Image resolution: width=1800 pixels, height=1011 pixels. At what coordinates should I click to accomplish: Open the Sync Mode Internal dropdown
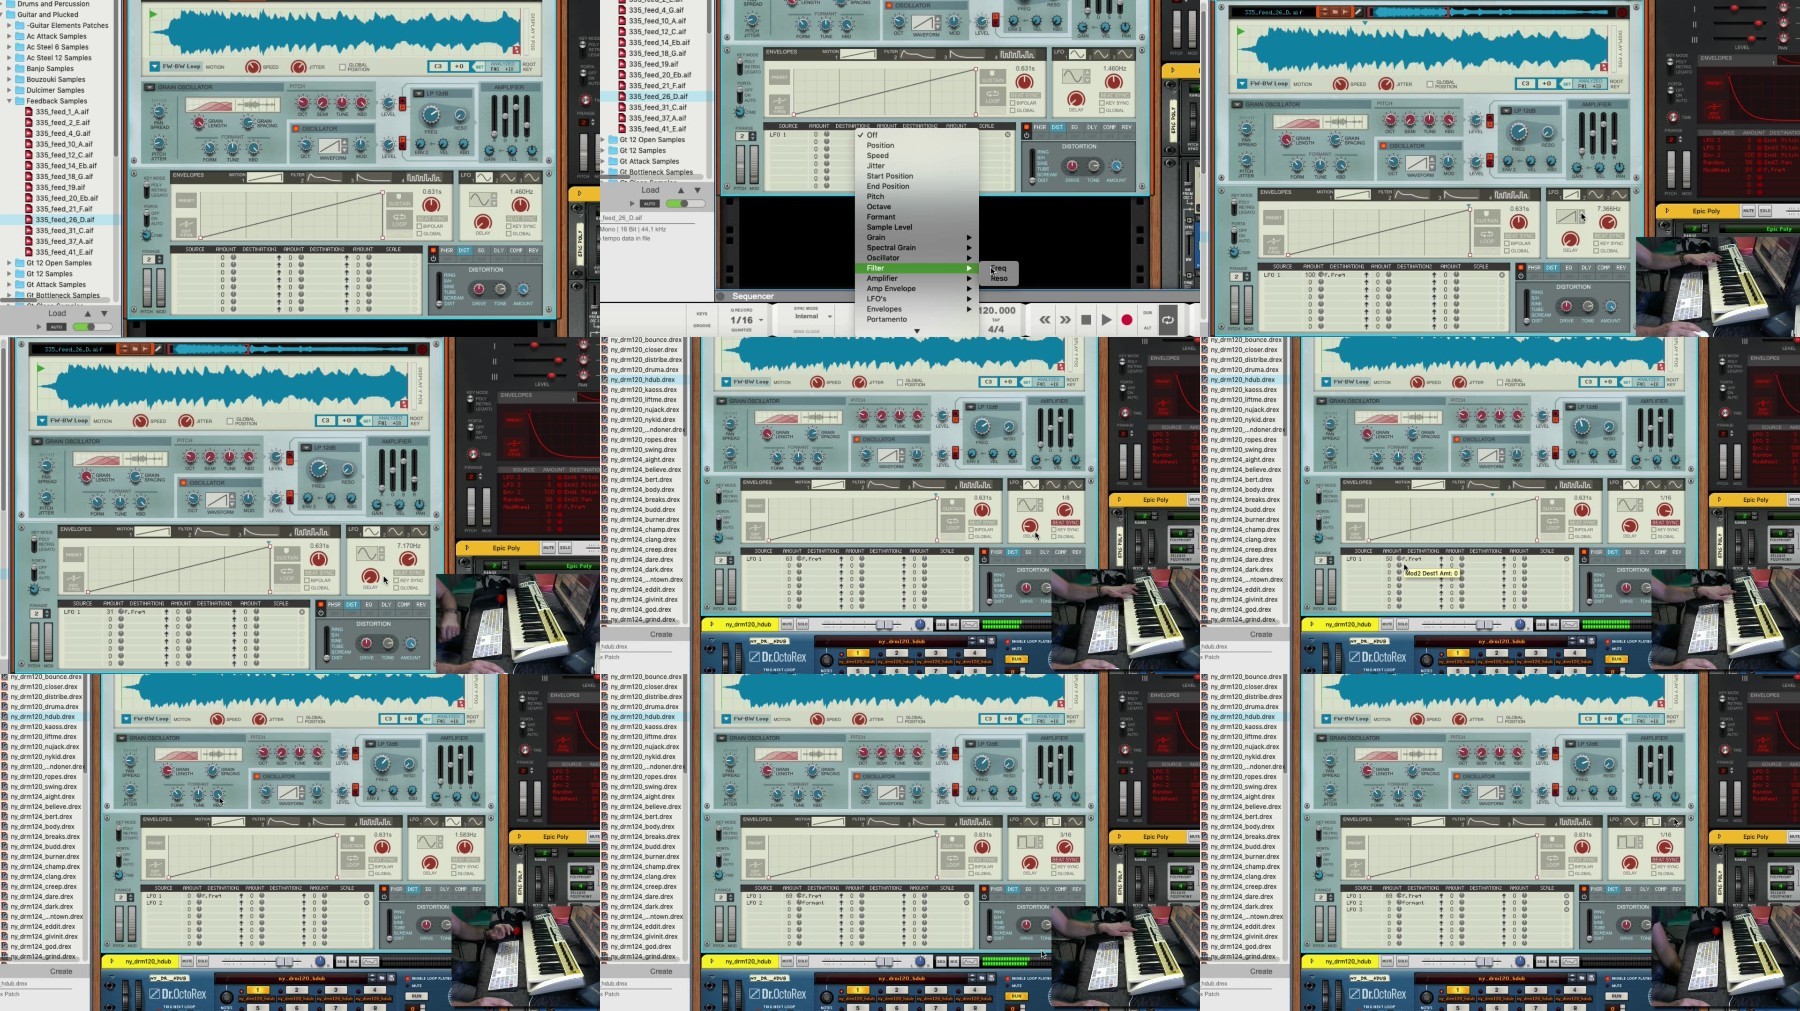pos(812,317)
